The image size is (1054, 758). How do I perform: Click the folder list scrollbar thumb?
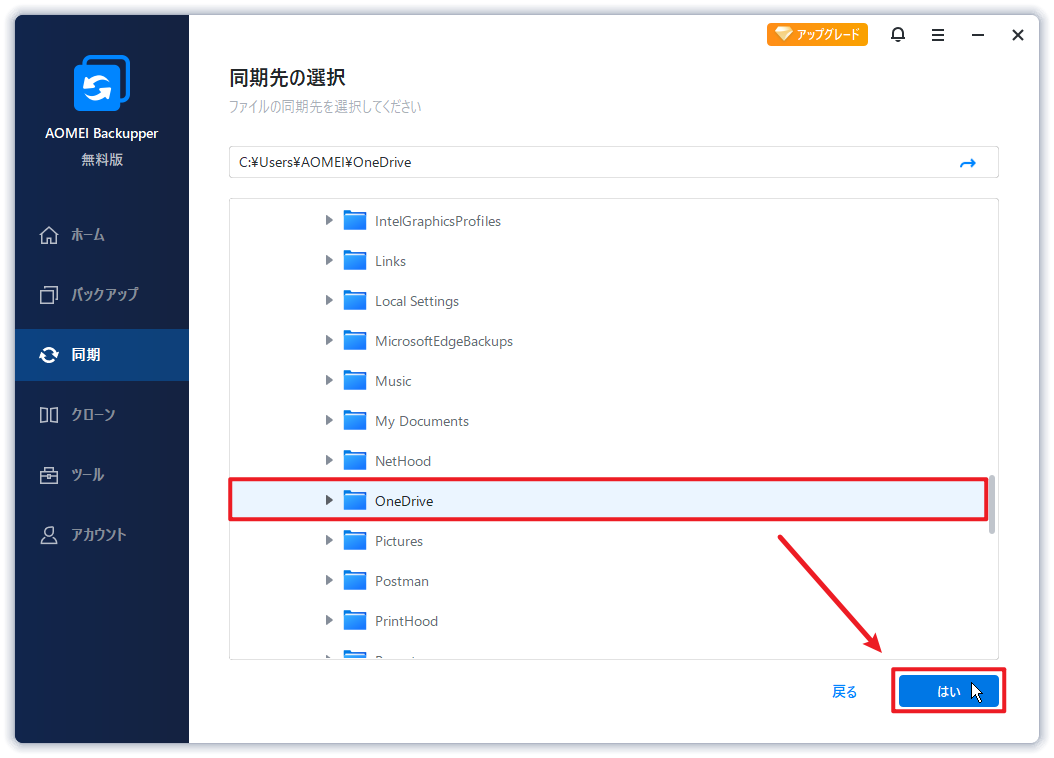[991, 504]
